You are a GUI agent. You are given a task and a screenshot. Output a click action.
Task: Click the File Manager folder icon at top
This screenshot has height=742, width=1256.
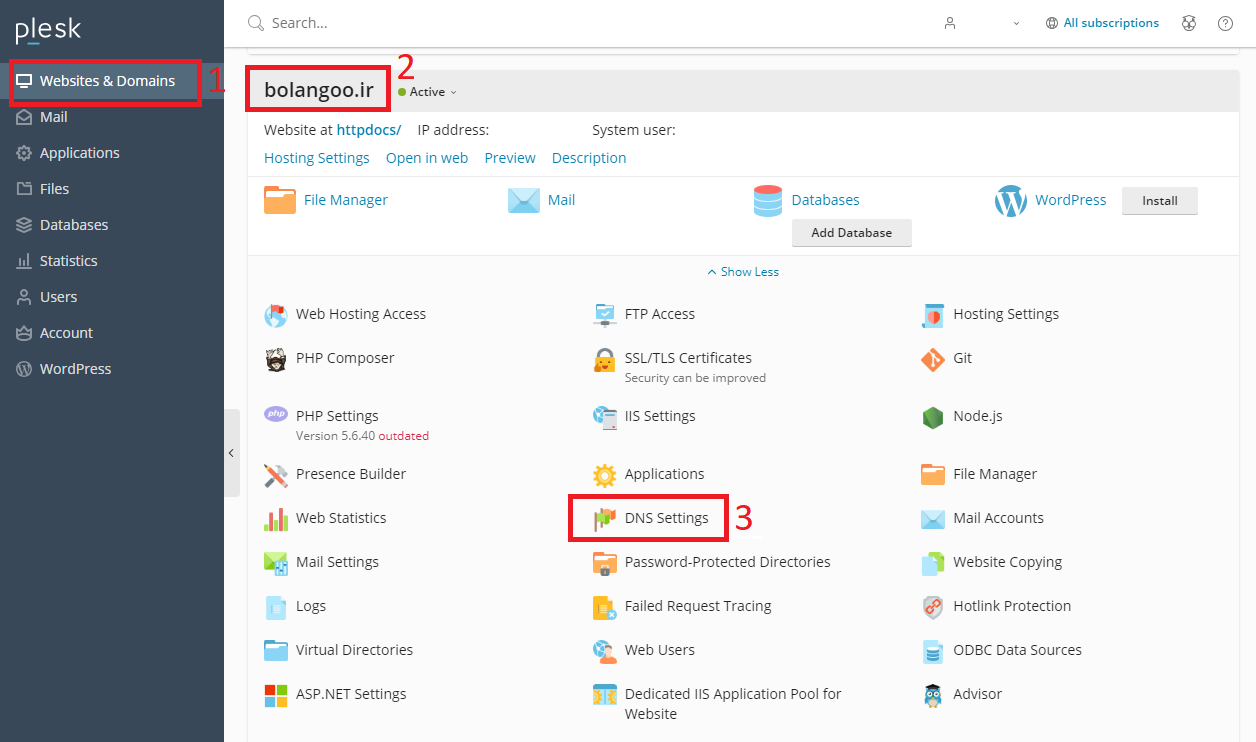pos(280,201)
